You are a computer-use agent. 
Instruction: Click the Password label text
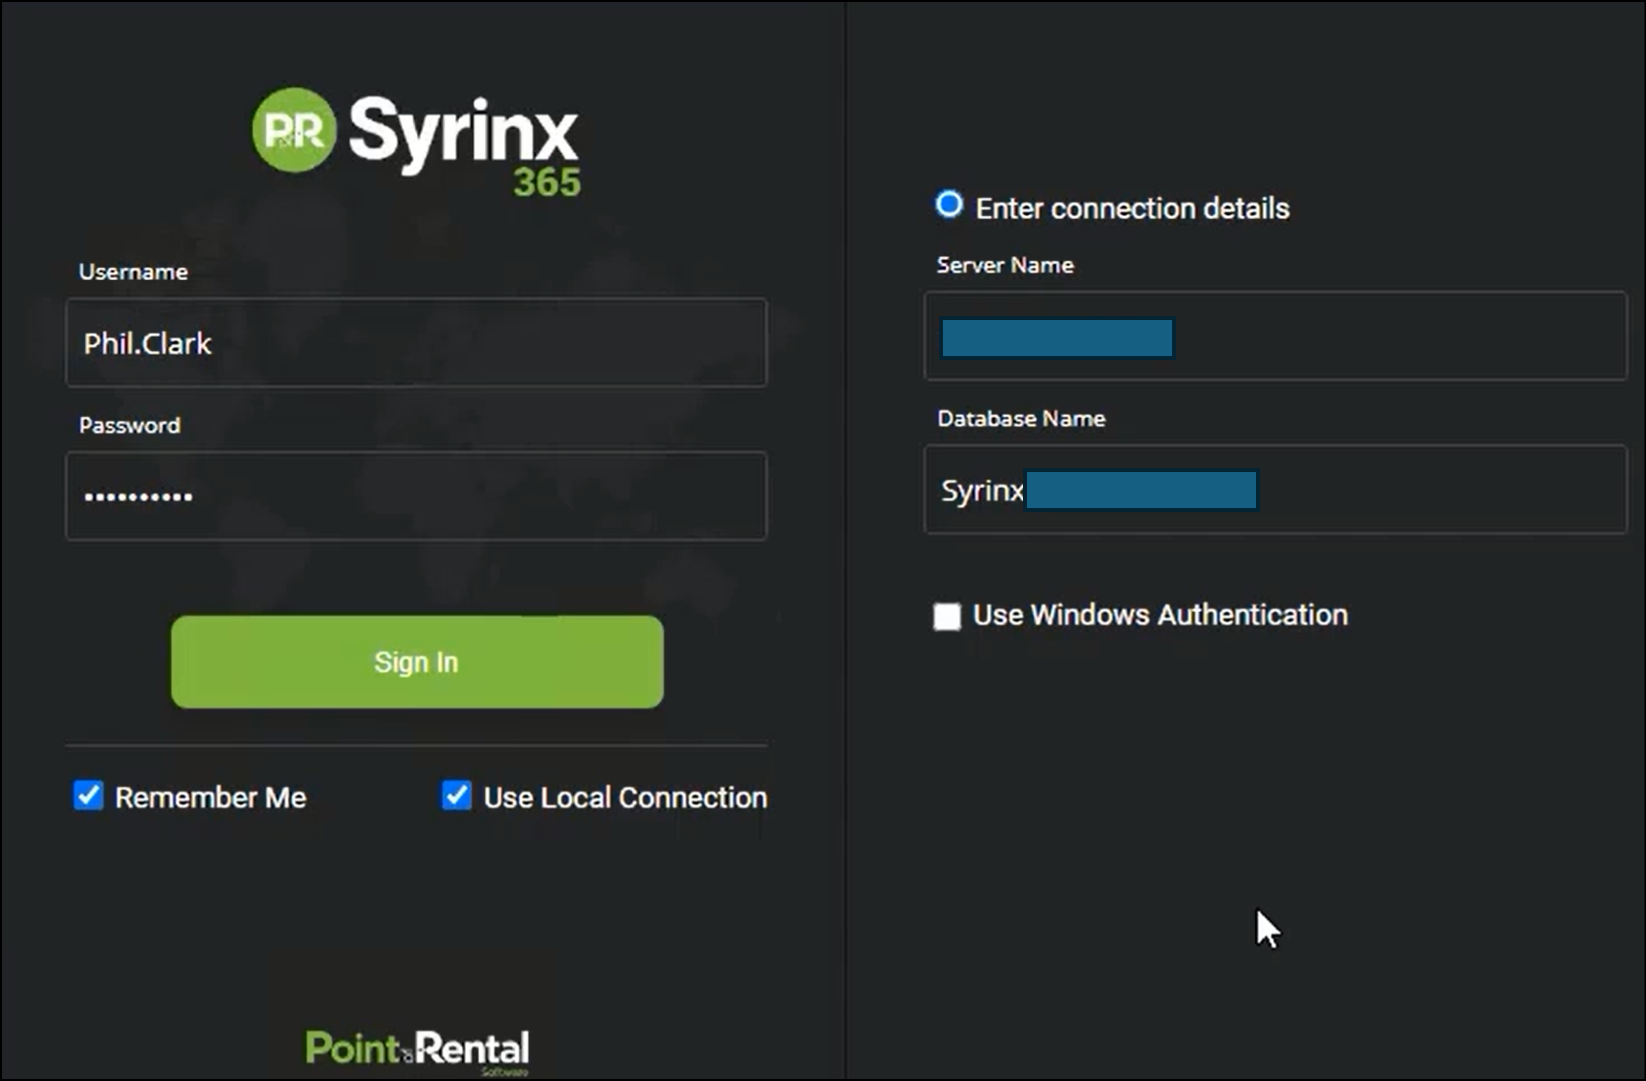130,425
